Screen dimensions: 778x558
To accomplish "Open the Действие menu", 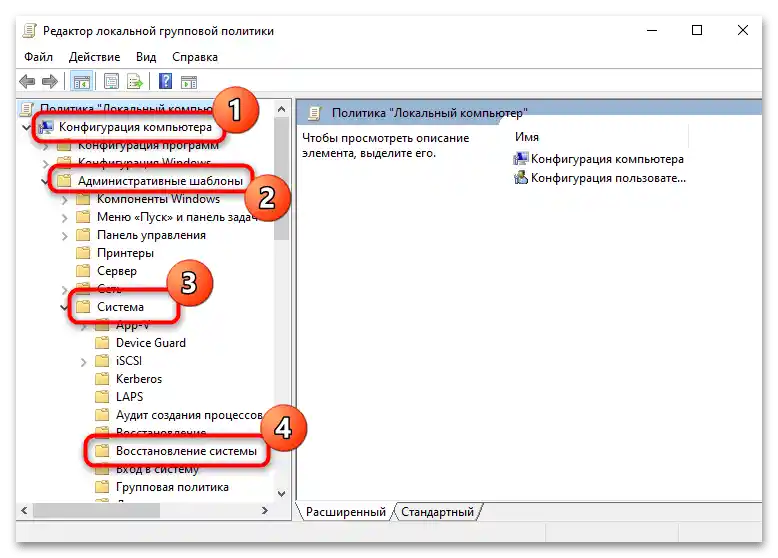I will [94, 57].
